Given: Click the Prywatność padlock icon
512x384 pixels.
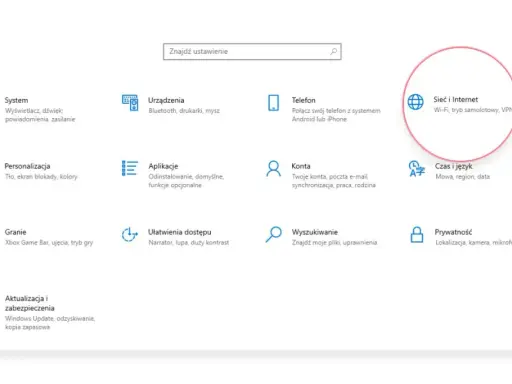Looking at the screenshot, I should [417, 235].
